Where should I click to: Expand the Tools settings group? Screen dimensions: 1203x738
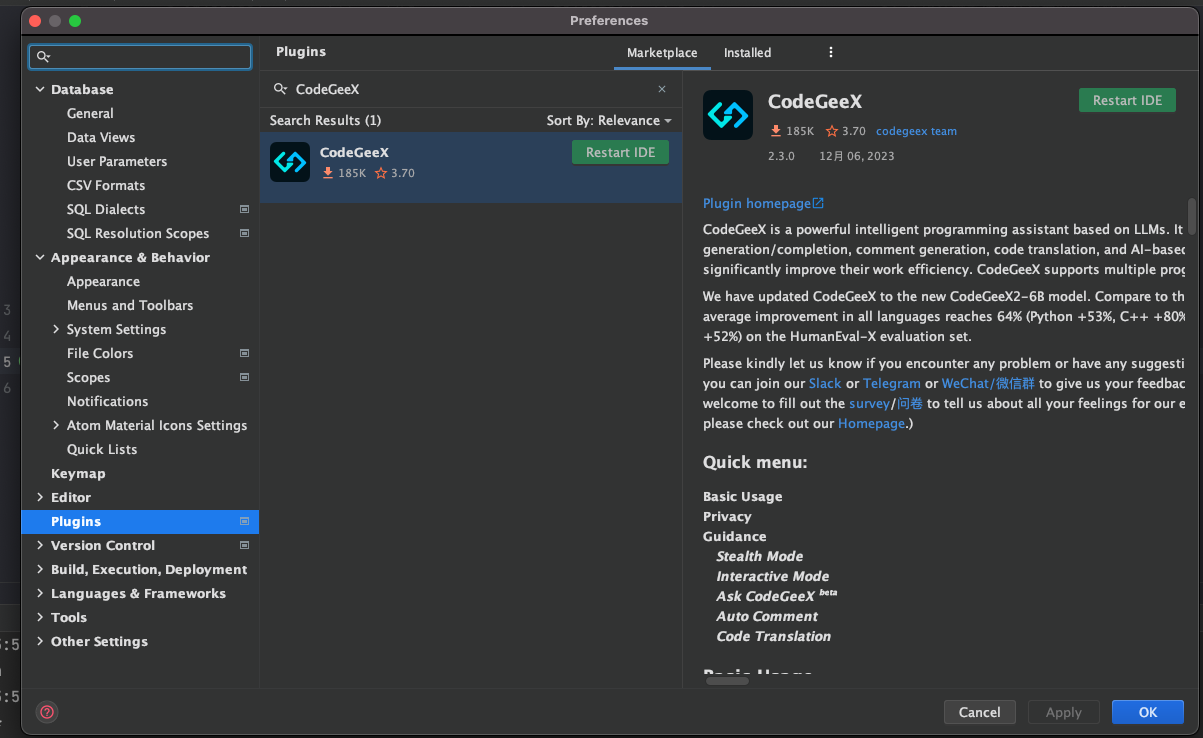(x=40, y=617)
